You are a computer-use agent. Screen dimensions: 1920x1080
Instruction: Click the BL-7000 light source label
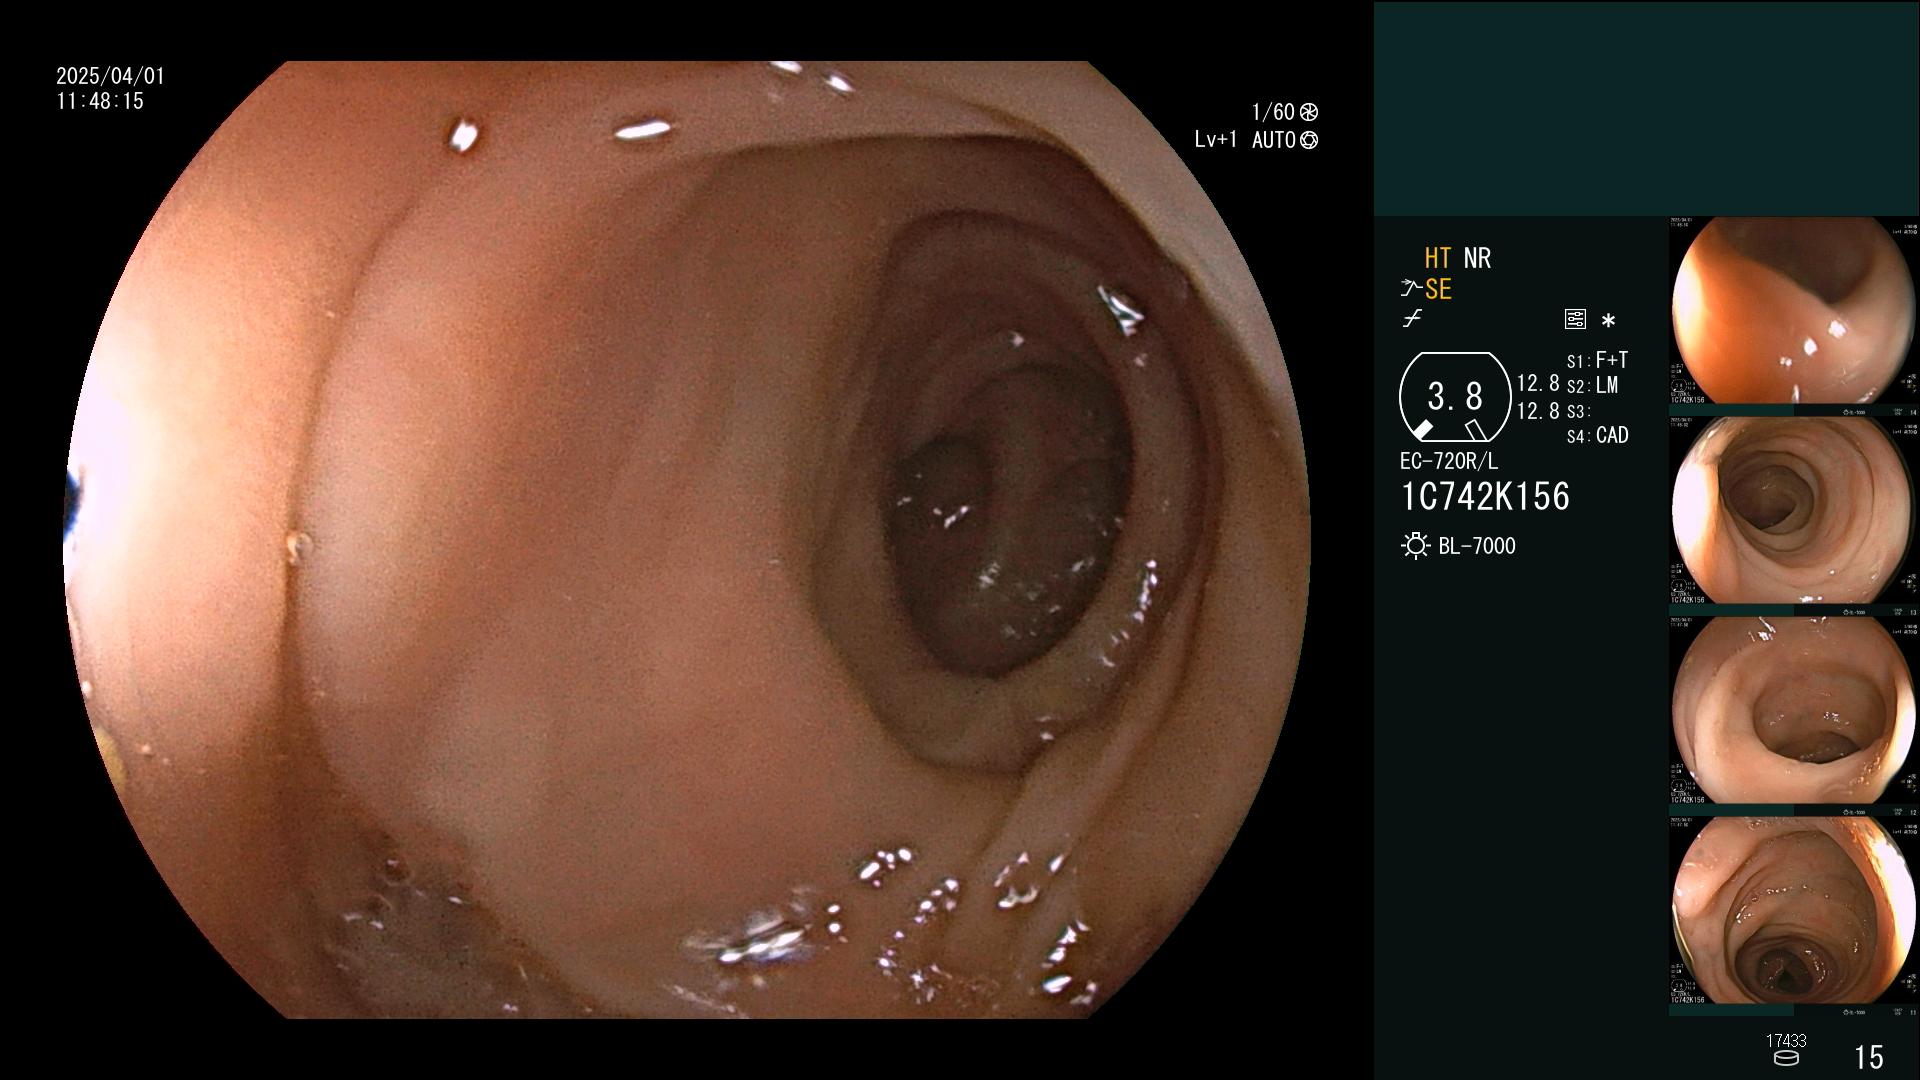click(x=1477, y=546)
